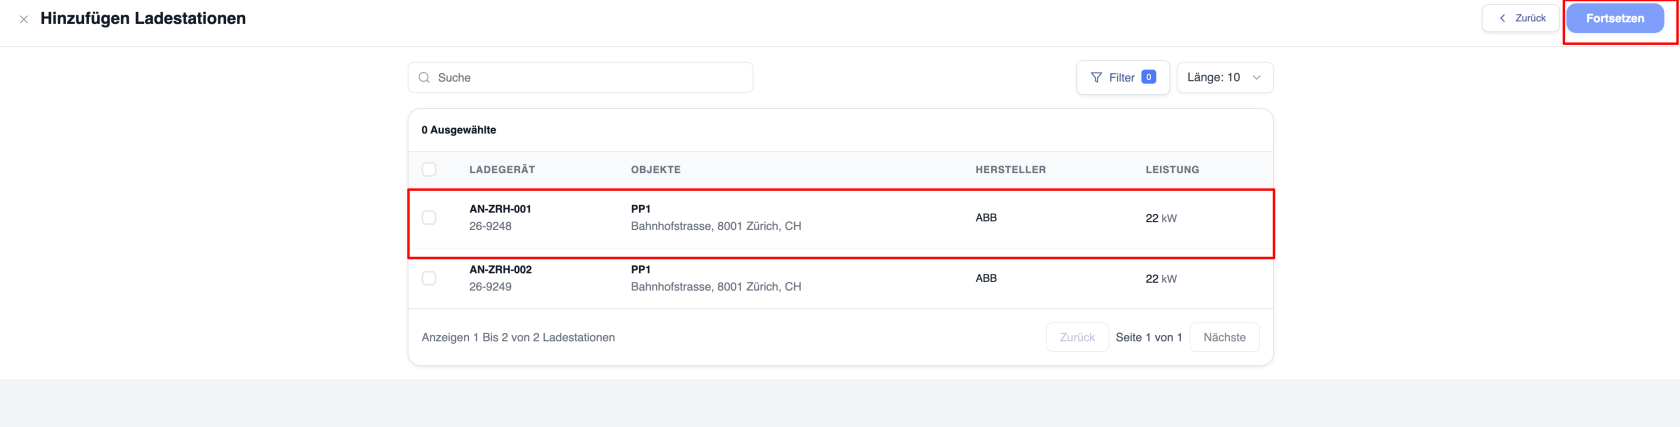Click the Hersteller column header

click(1010, 169)
